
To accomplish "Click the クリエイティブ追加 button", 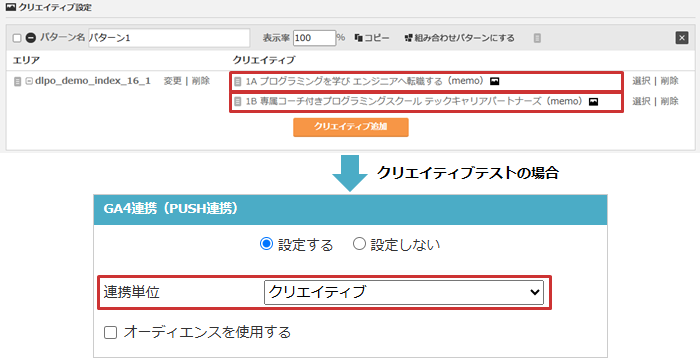I will pos(351,127).
